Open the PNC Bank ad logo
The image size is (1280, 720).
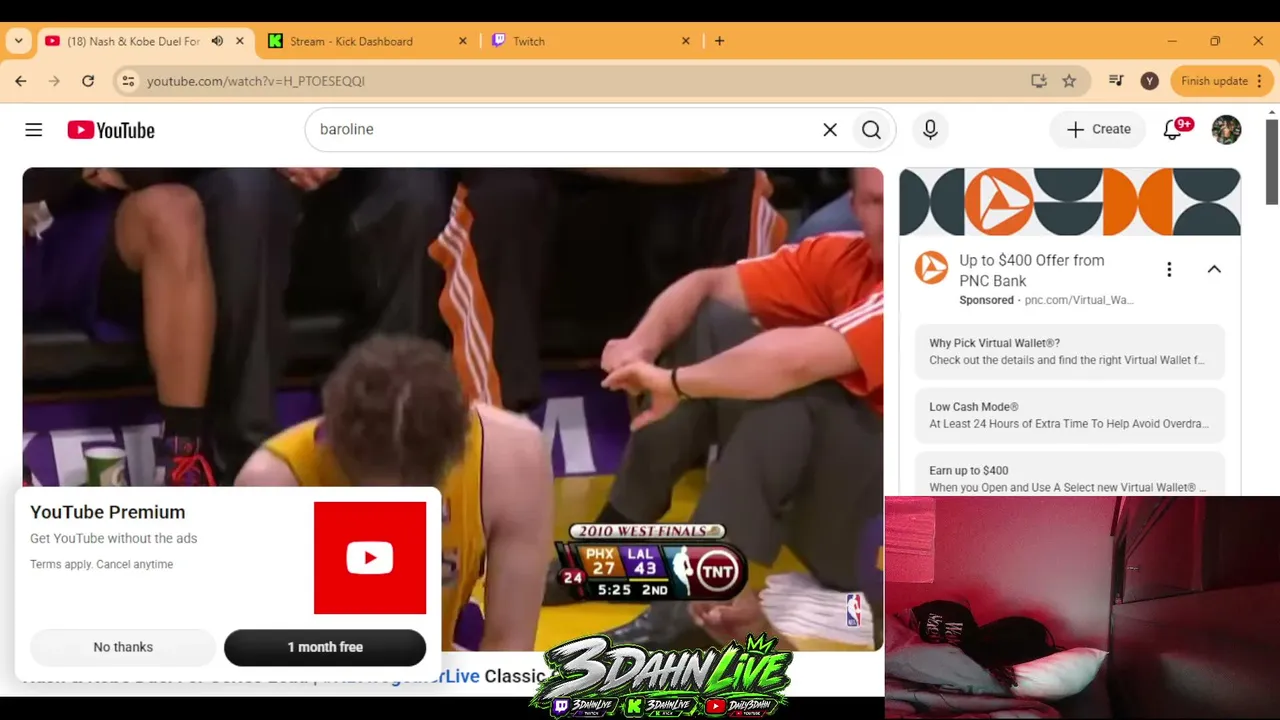pos(932,268)
